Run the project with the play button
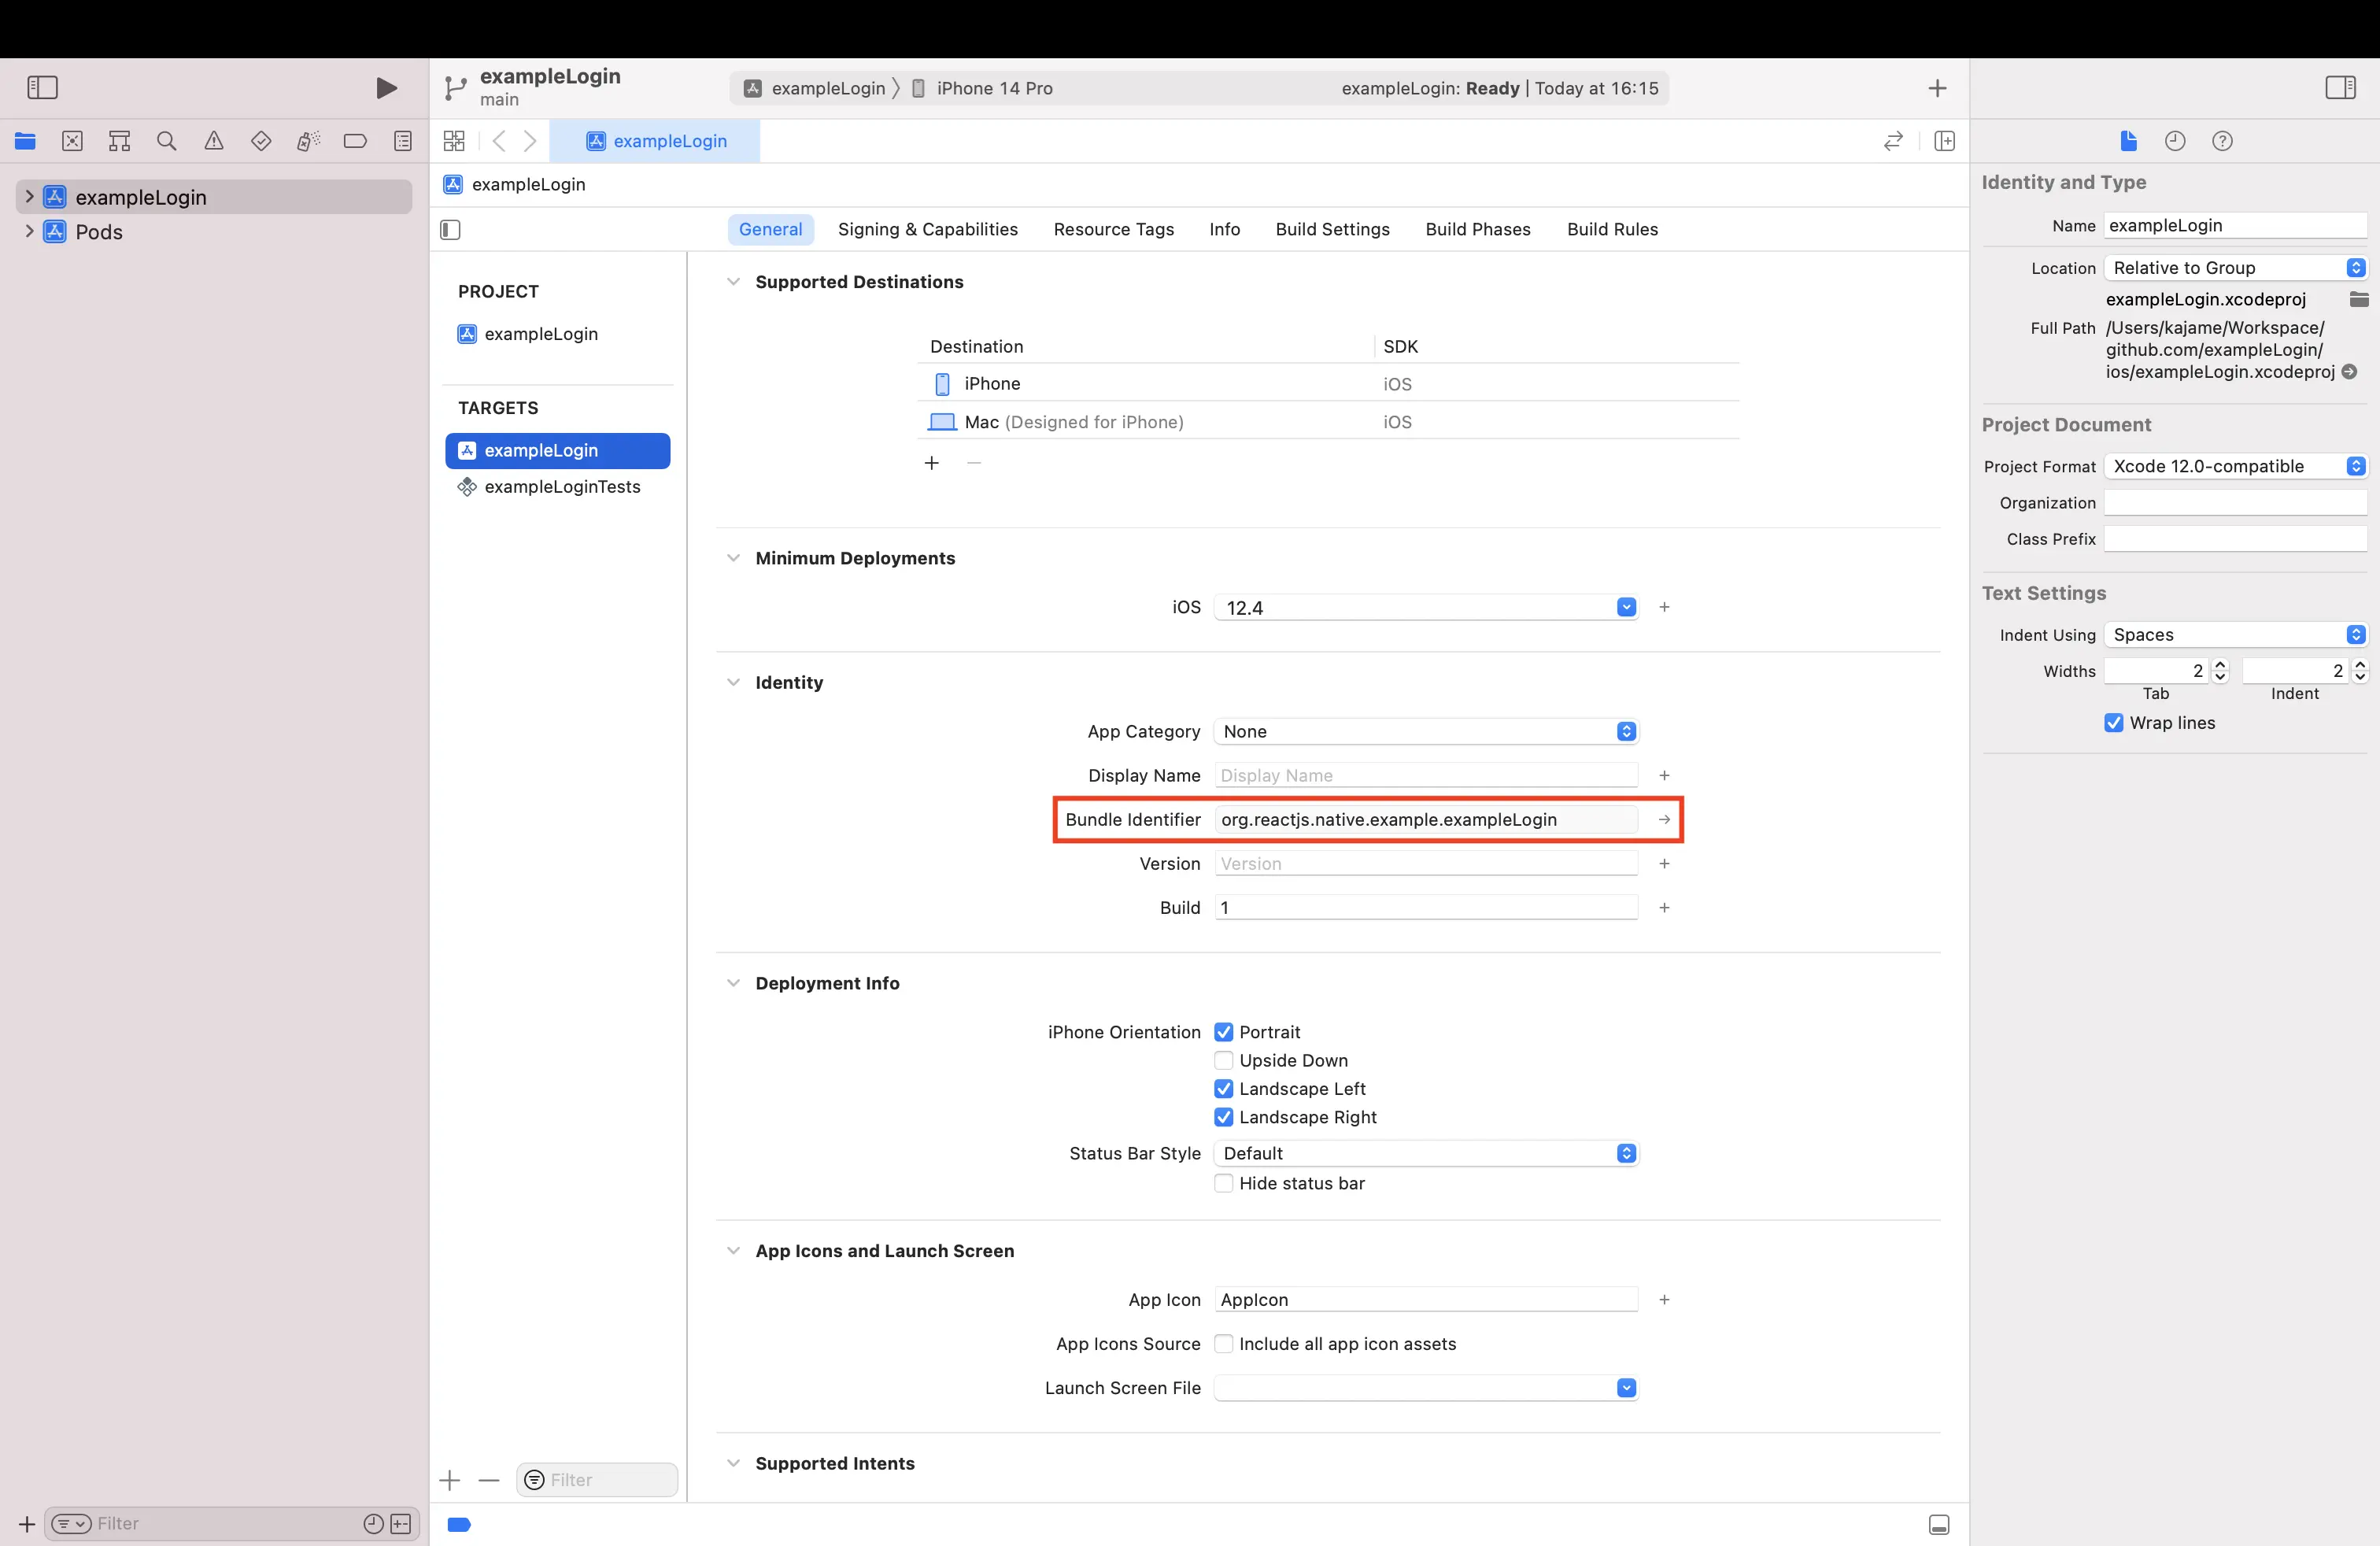 [386, 88]
